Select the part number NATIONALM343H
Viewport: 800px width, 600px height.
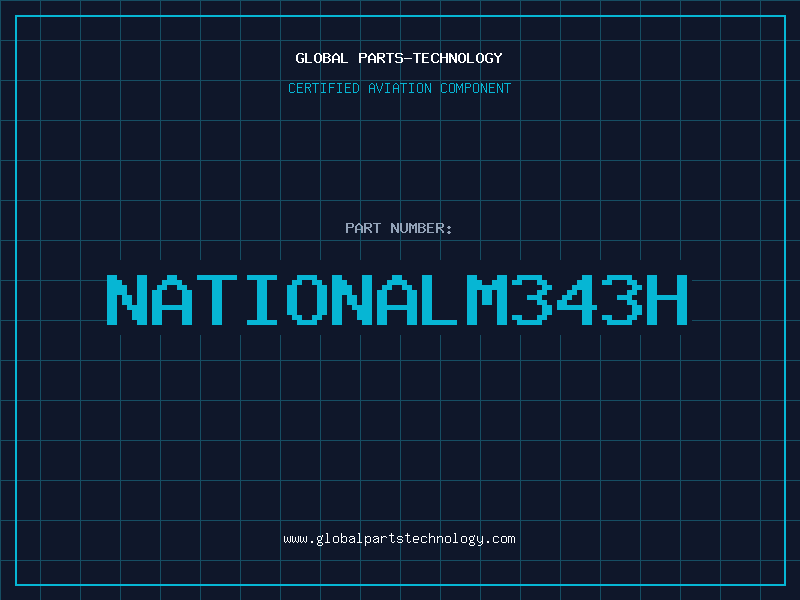click(x=397, y=300)
